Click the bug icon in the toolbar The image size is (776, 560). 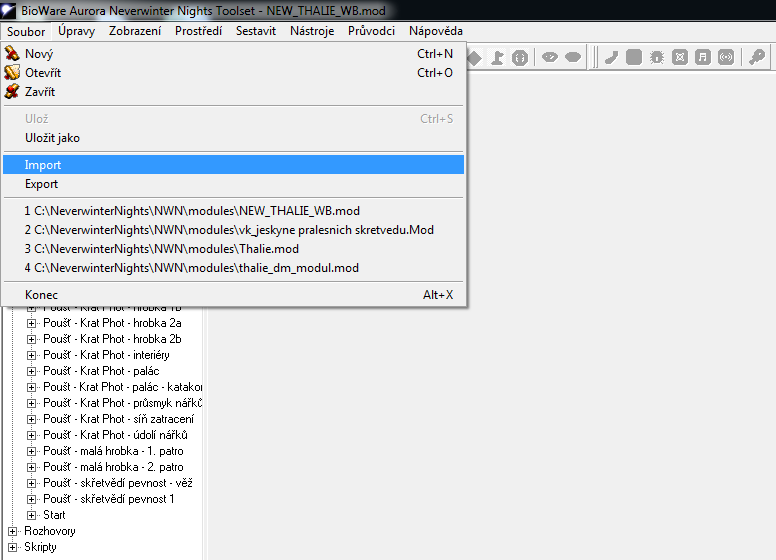point(657,57)
